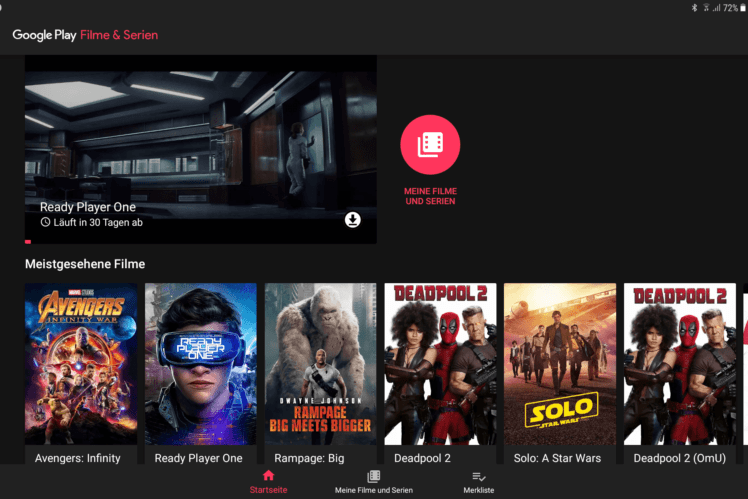748x499 pixels.
Task: Open Rampage: Big Meets Bigger poster
Action: (x=321, y=364)
